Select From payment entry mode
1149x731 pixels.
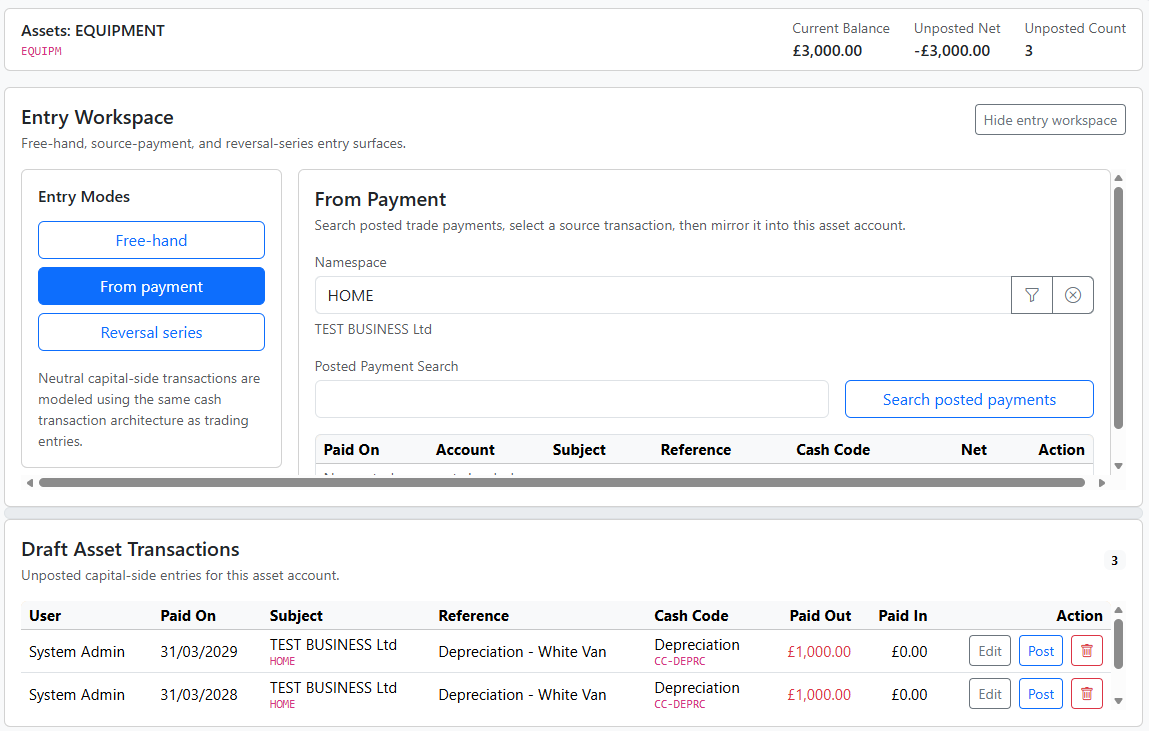(x=152, y=286)
